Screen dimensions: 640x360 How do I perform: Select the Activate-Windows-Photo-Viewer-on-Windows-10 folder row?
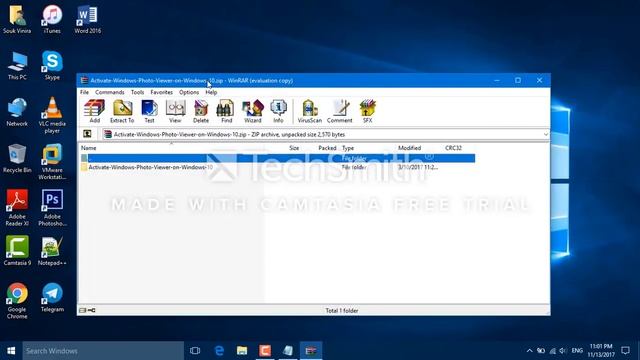coord(278,167)
